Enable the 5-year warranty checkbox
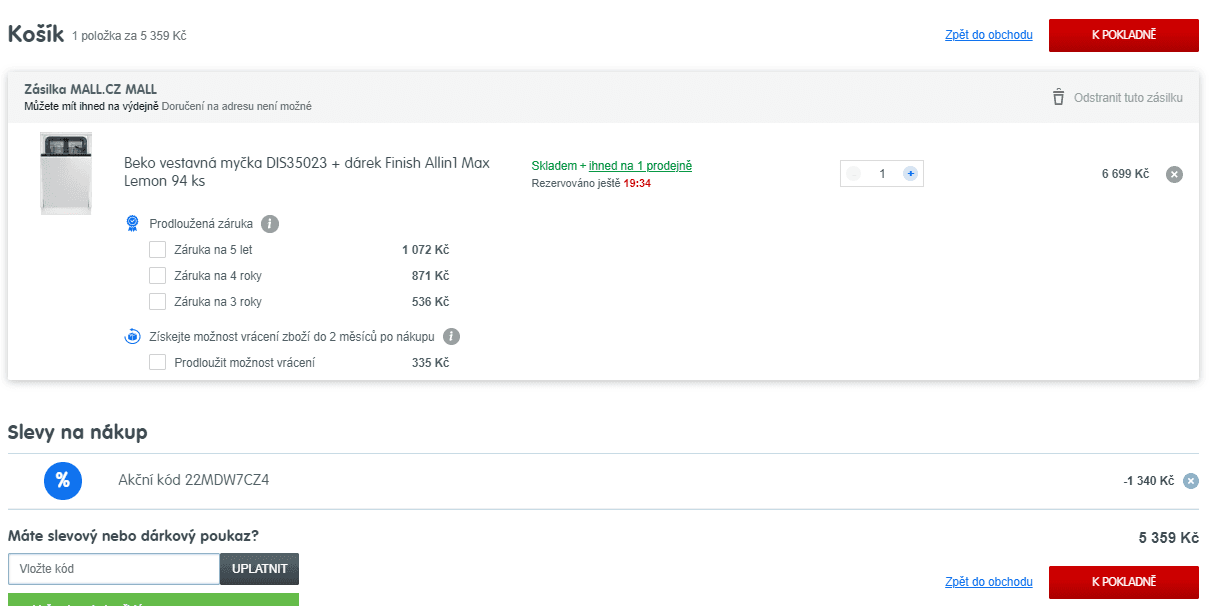This screenshot has height=606, width=1213. (157, 250)
